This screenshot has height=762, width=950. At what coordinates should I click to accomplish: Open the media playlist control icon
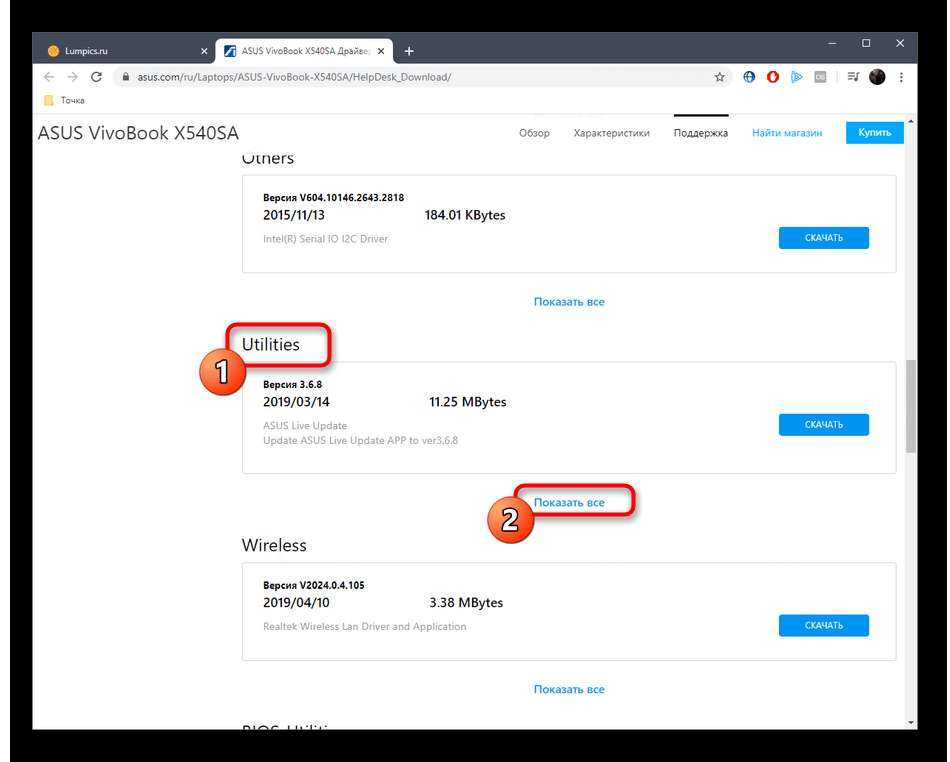coord(853,77)
